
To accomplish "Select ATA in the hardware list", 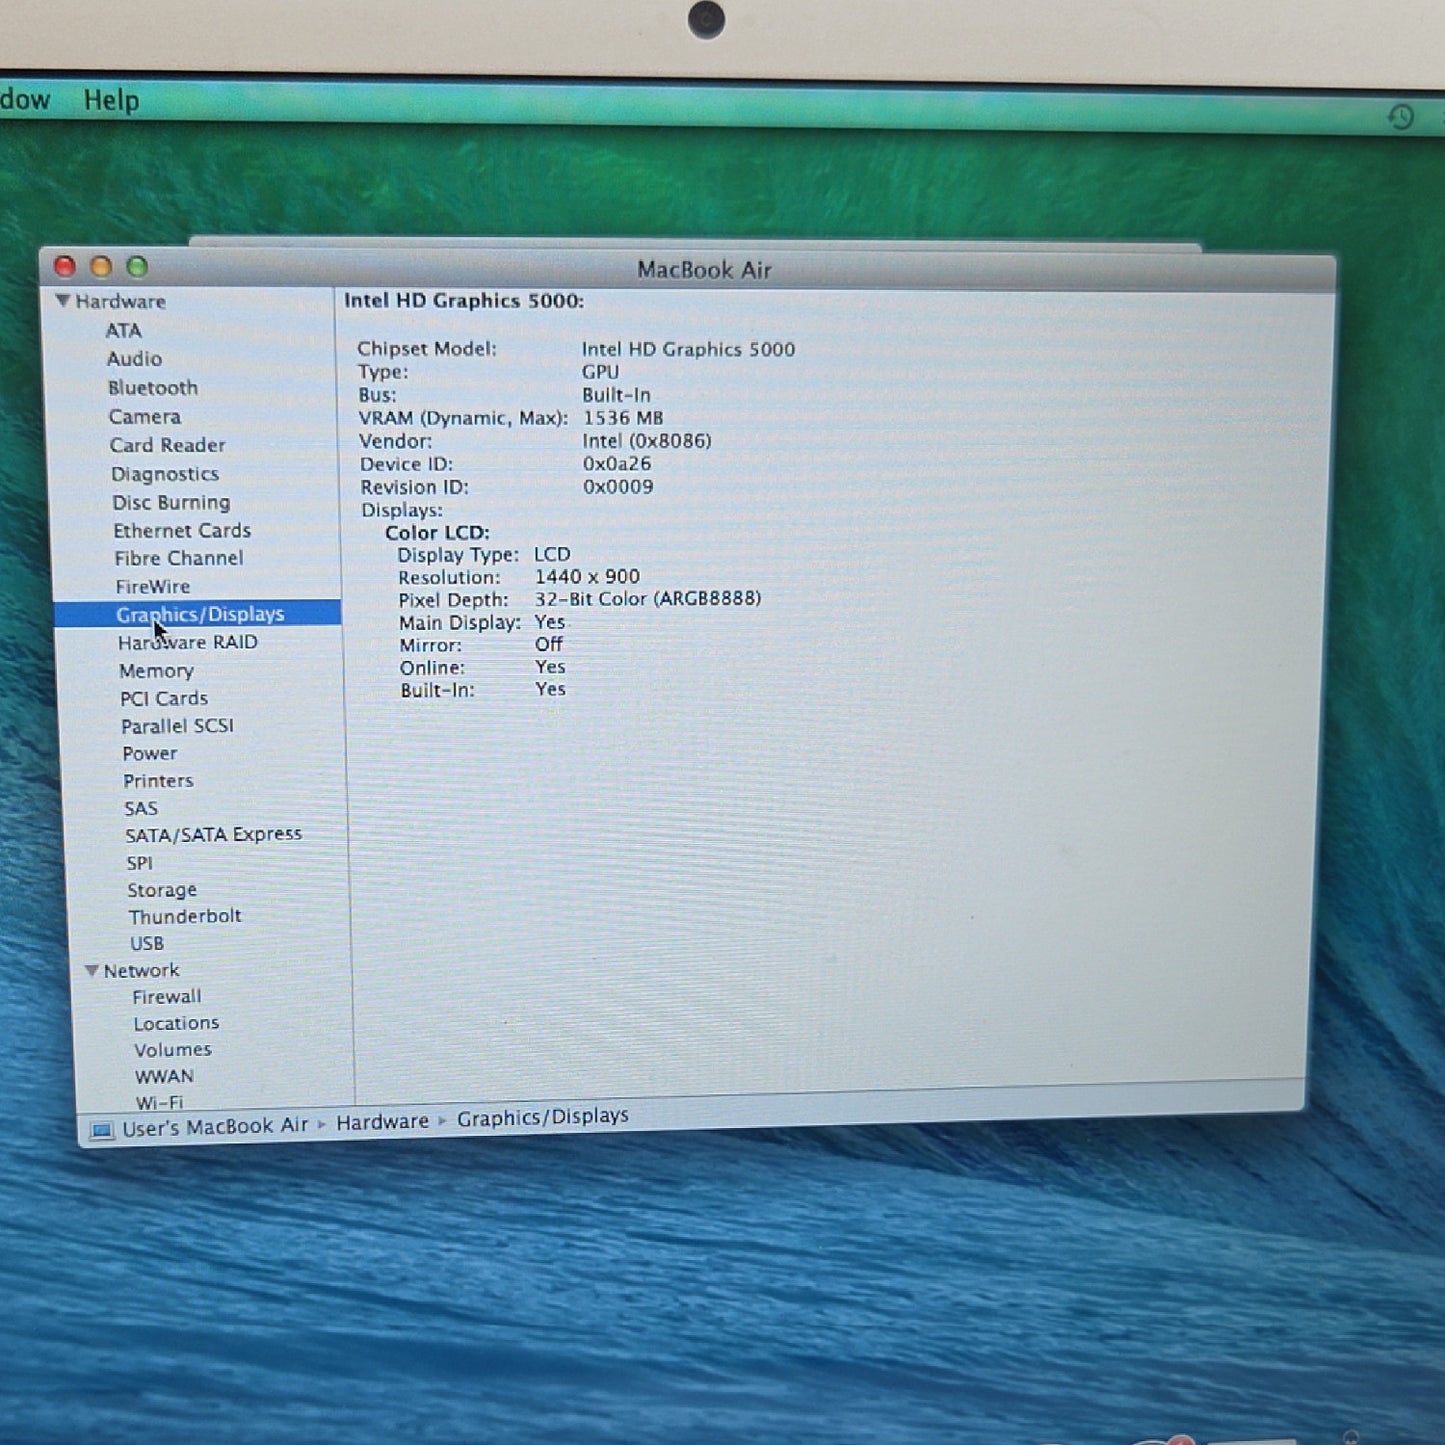I will [x=124, y=330].
